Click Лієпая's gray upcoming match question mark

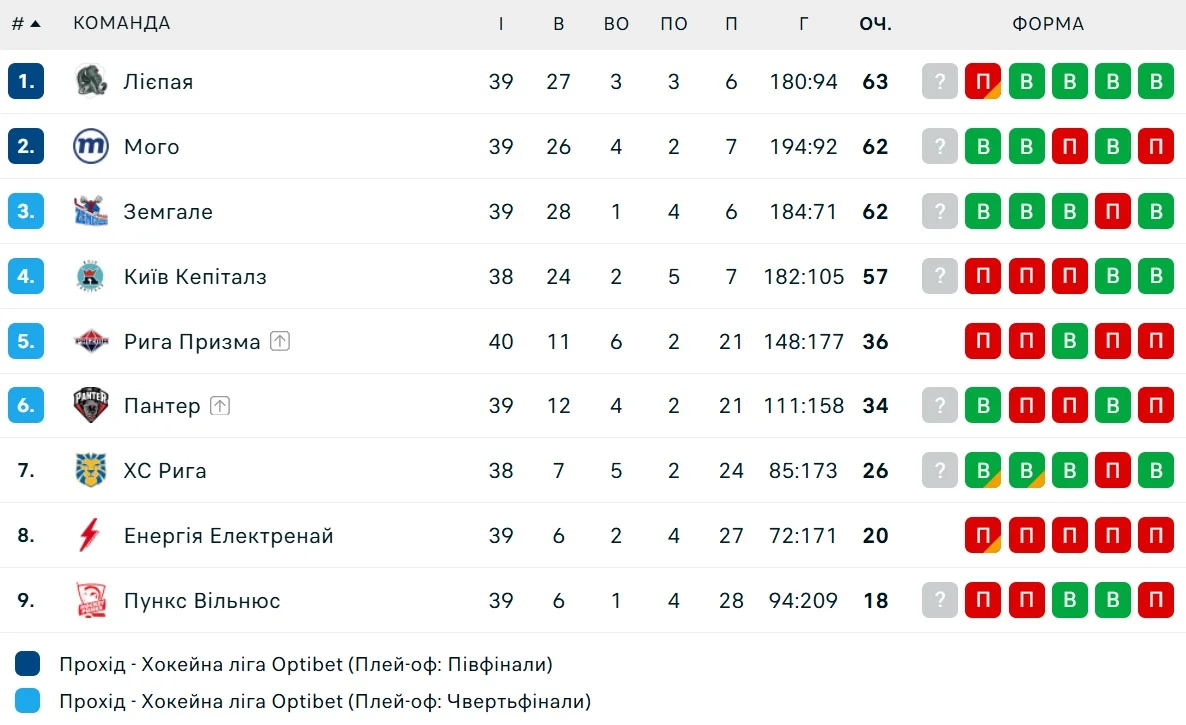(x=940, y=81)
